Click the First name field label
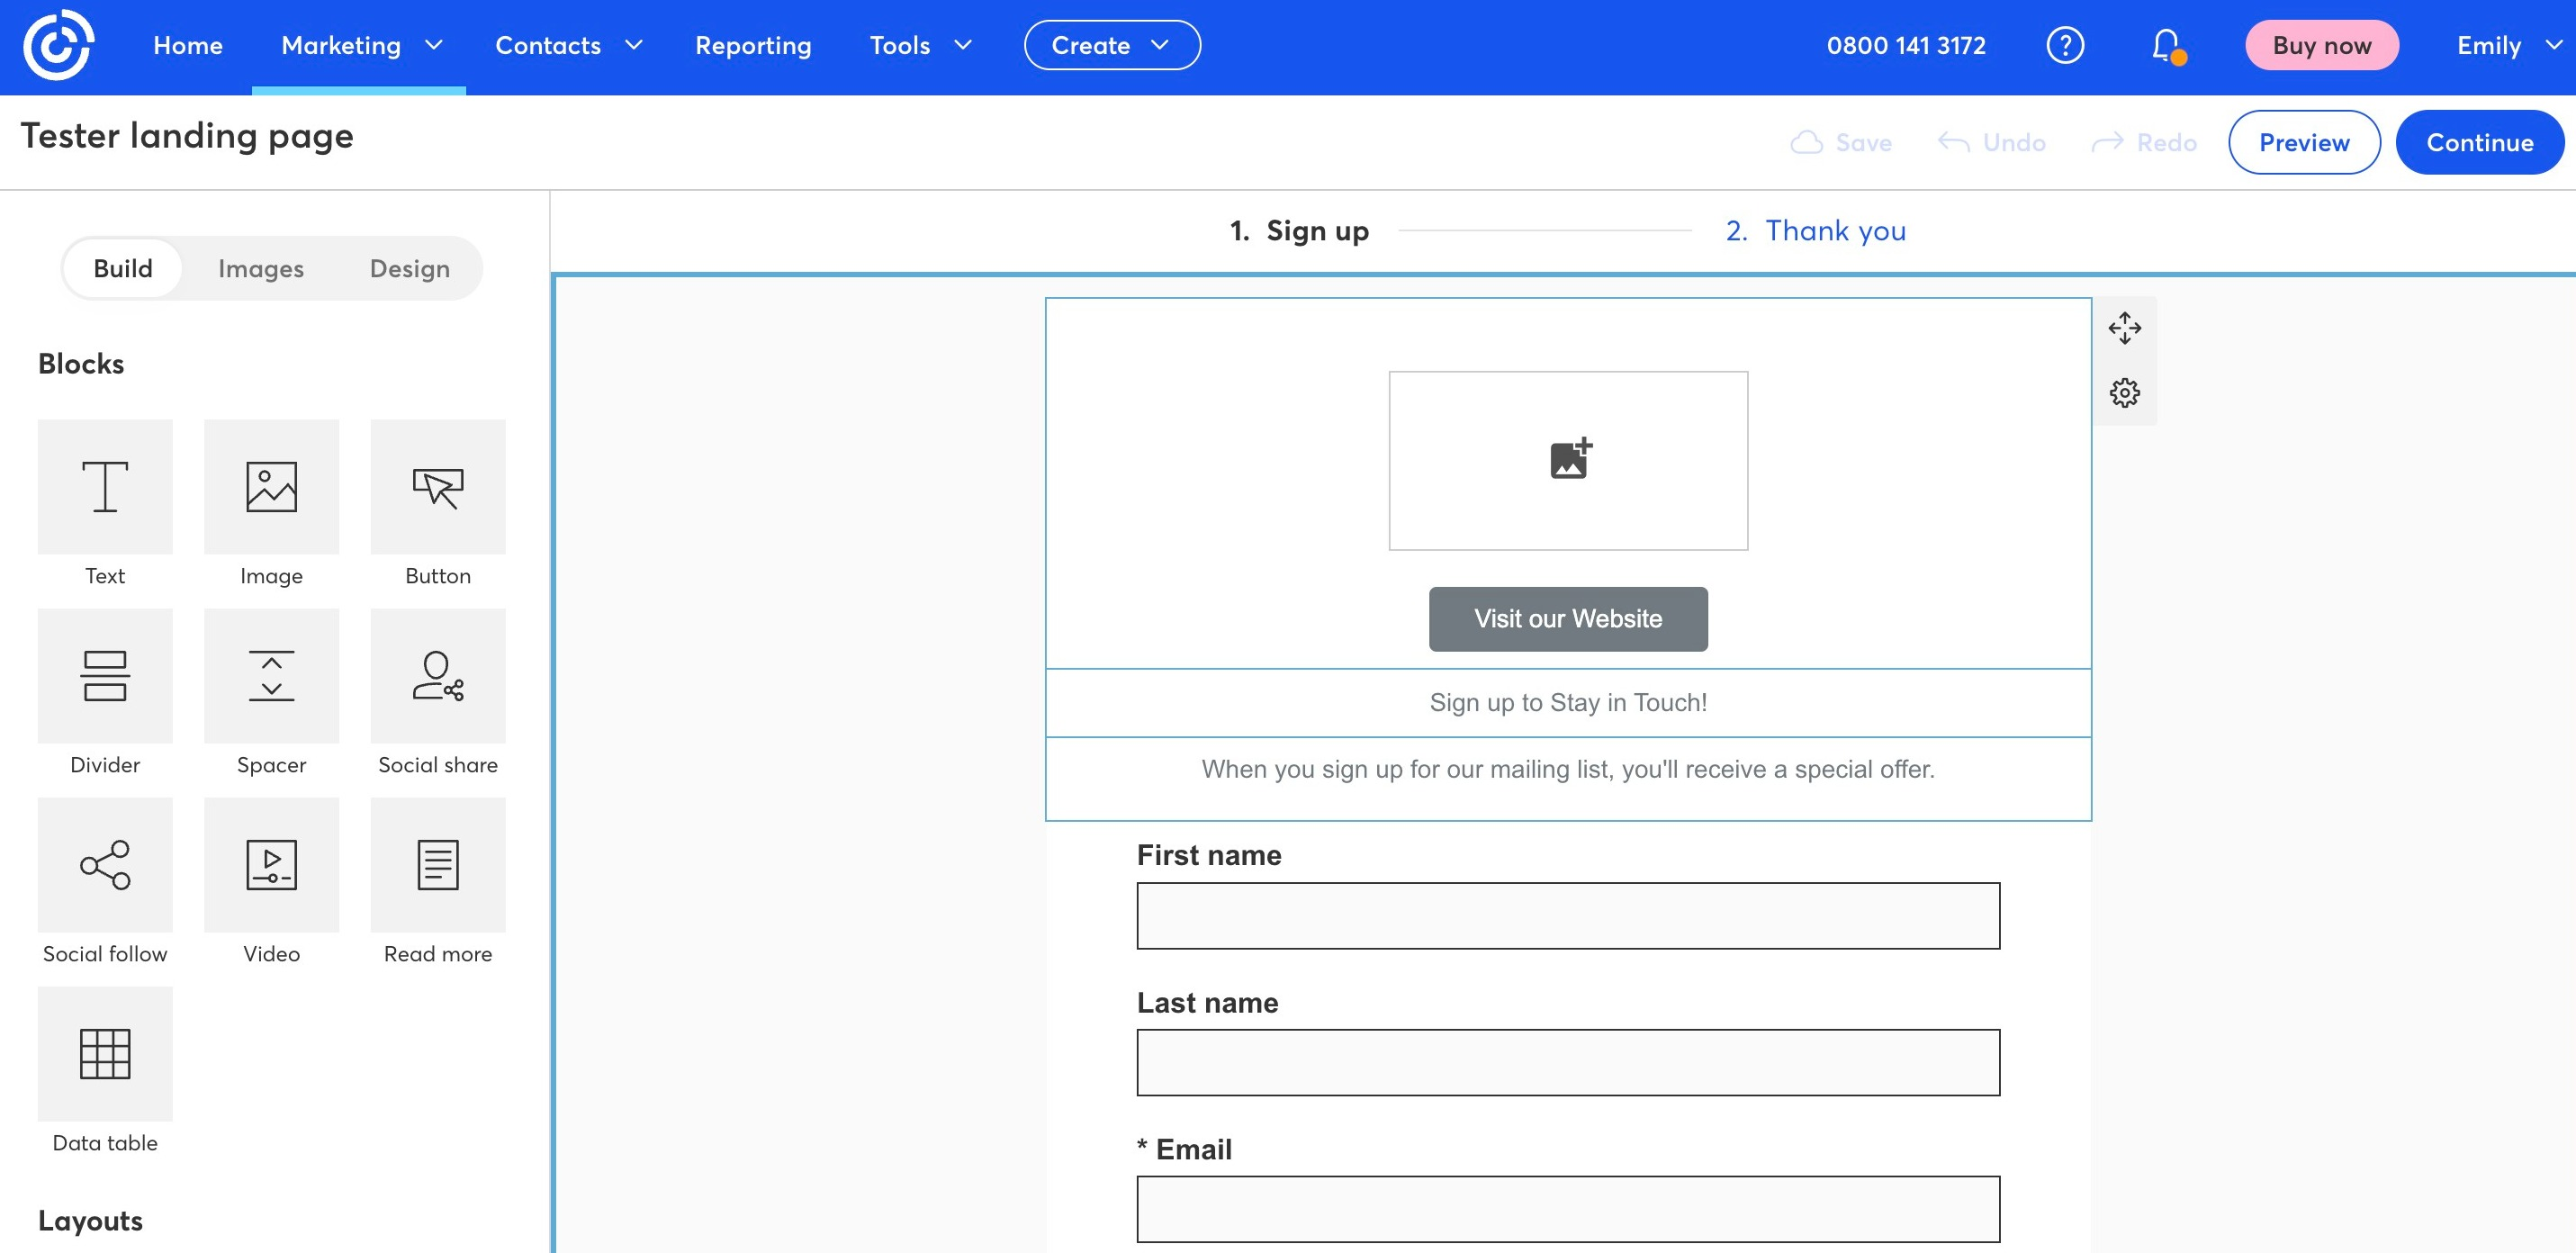This screenshot has width=2576, height=1253. click(x=1208, y=854)
